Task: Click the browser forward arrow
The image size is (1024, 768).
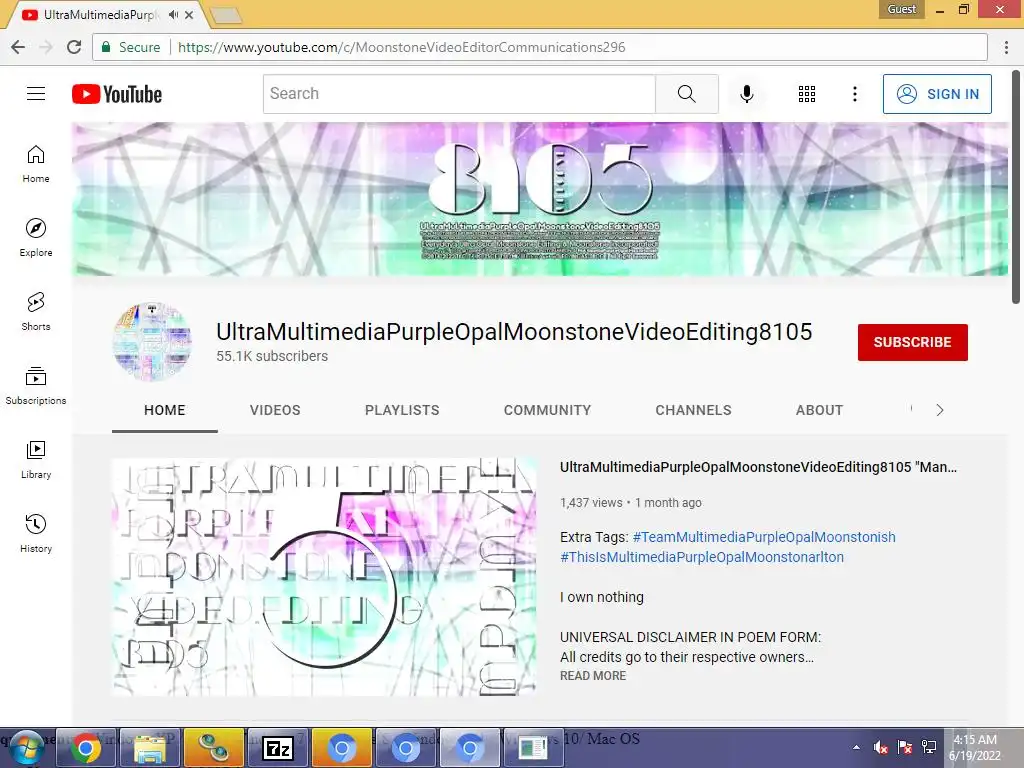Action: [46, 47]
